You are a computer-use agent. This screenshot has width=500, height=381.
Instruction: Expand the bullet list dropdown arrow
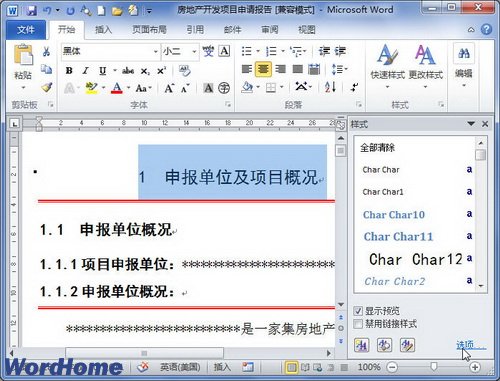click(x=258, y=51)
